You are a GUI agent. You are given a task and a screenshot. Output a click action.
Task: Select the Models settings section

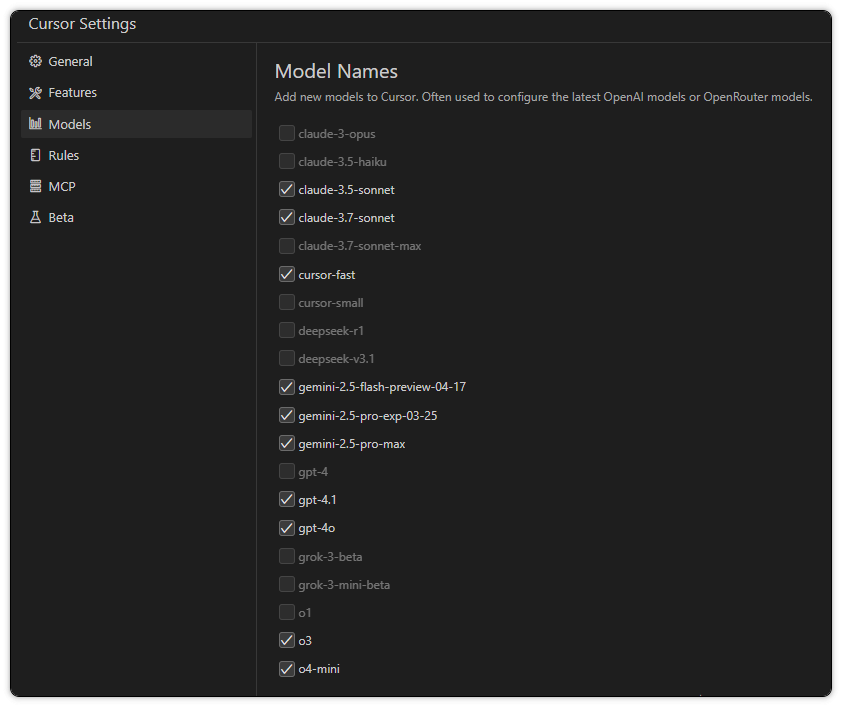(x=136, y=124)
